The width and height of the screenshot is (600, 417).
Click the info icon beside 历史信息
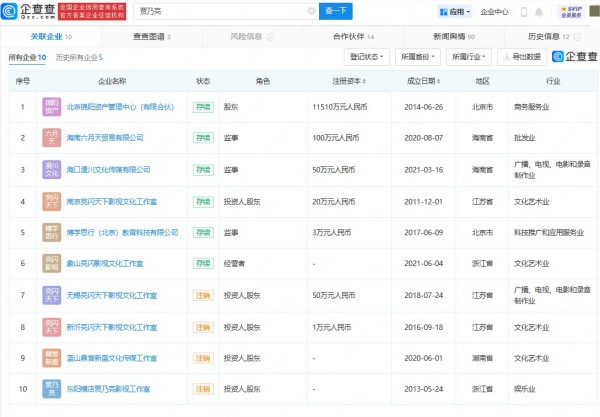coord(577,36)
